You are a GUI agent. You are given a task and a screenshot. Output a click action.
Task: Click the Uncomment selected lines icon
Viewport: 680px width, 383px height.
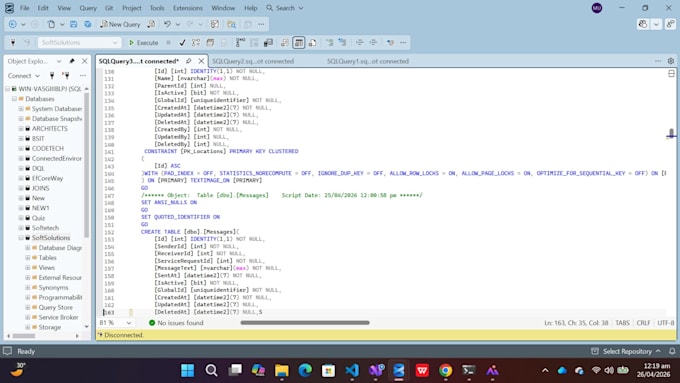343,43
